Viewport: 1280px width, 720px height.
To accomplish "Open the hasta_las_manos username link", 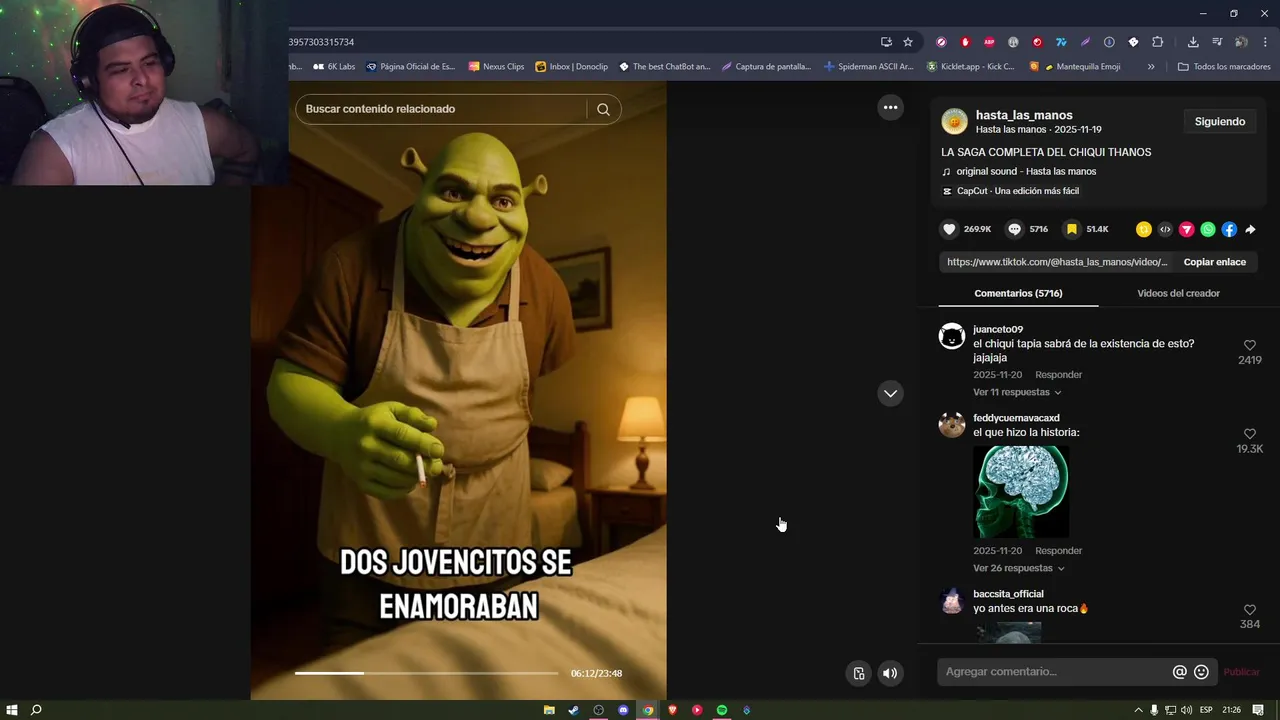I will pyautogui.click(x=1024, y=115).
